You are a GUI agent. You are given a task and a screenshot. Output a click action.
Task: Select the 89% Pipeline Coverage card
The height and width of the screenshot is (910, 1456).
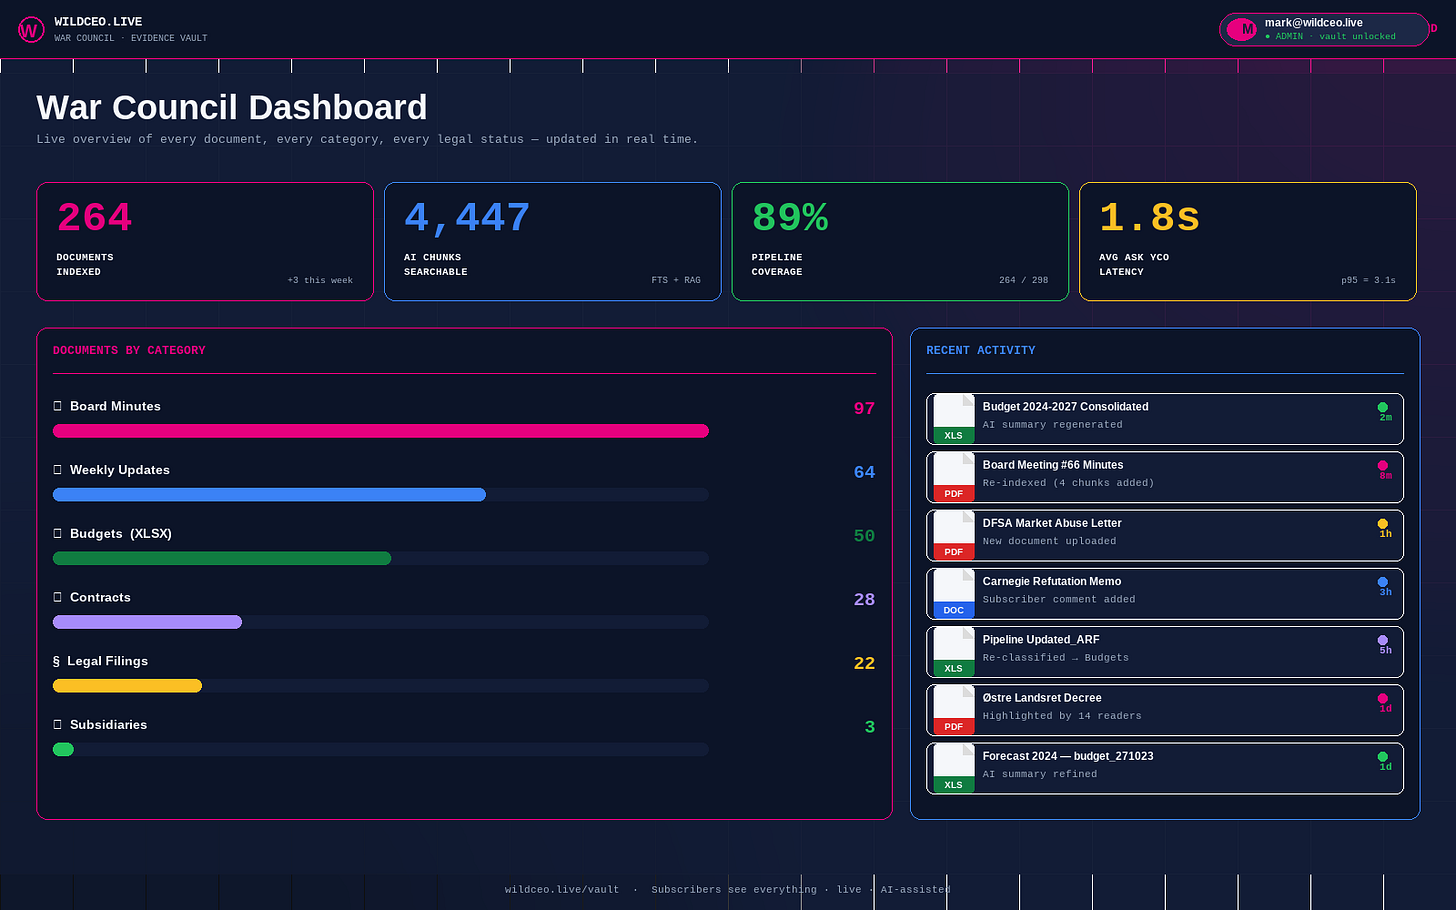pyautogui.click(x=900, y=242)
